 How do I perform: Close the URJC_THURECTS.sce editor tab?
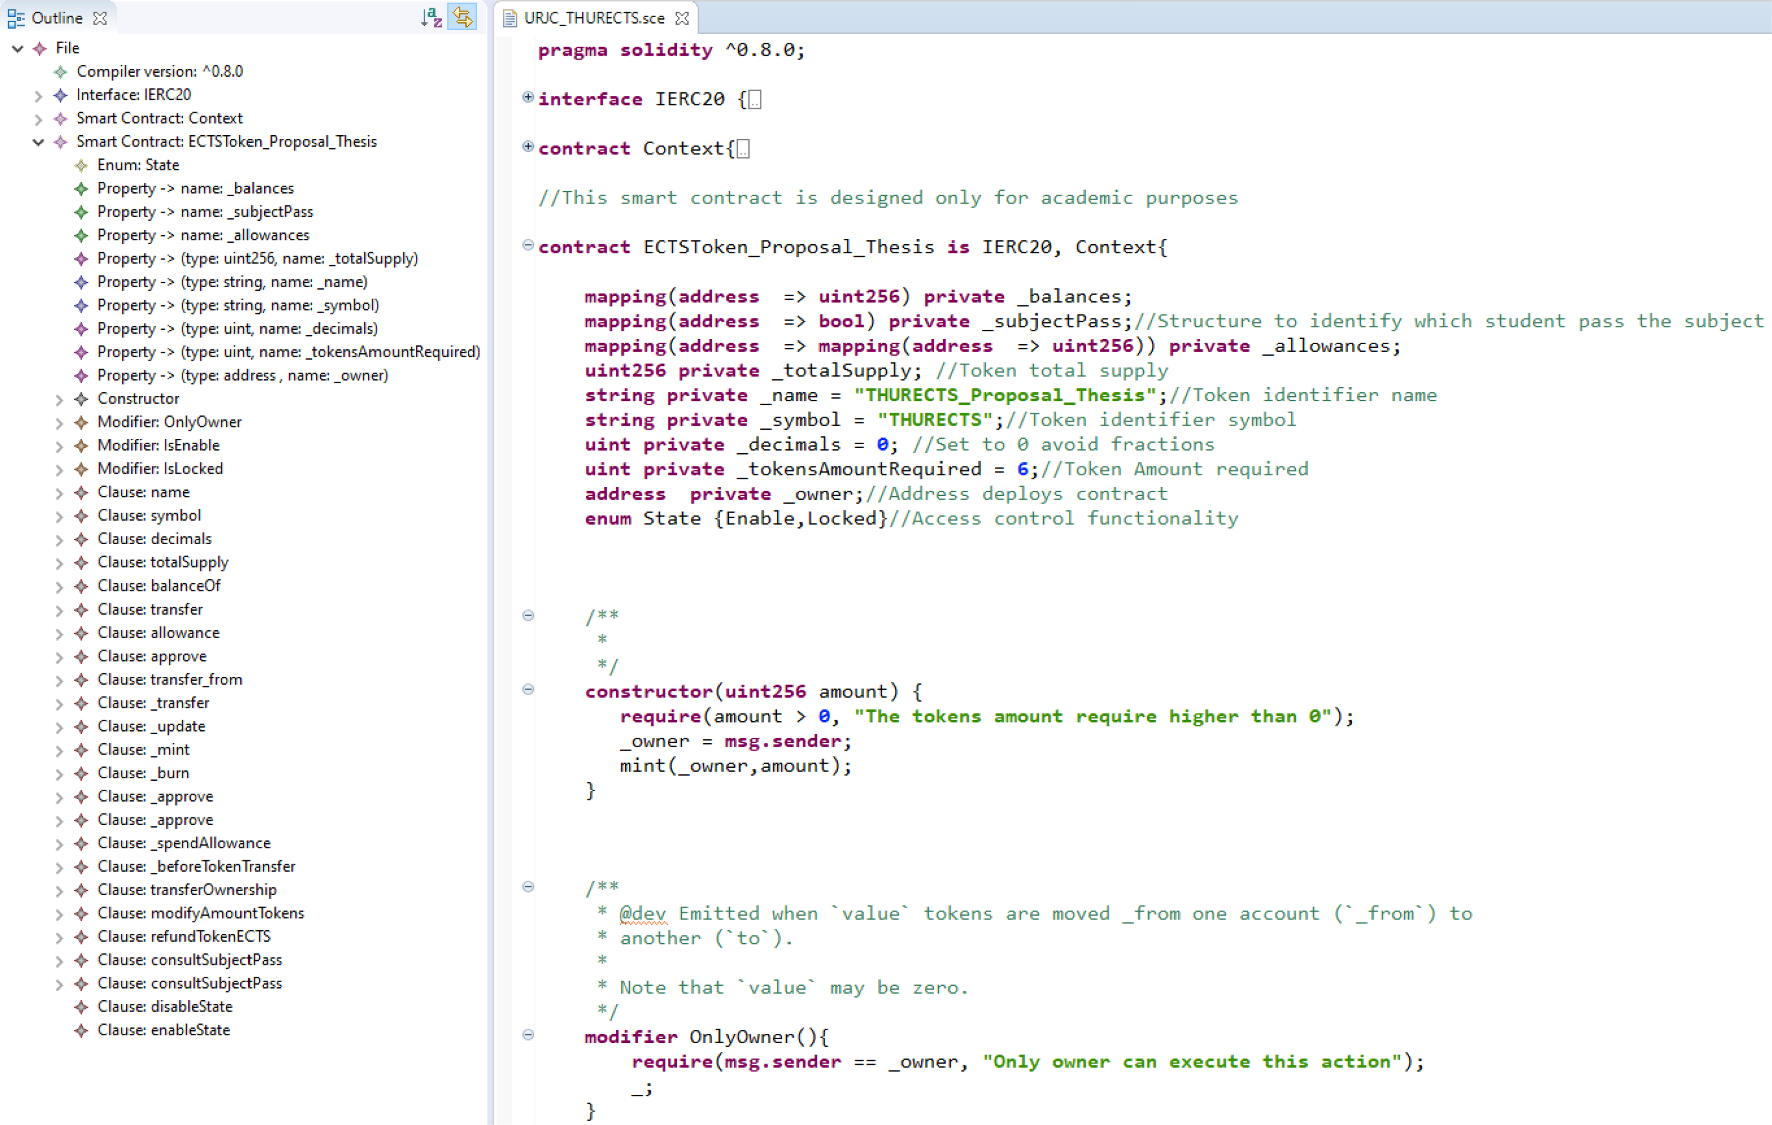[682, 18]
